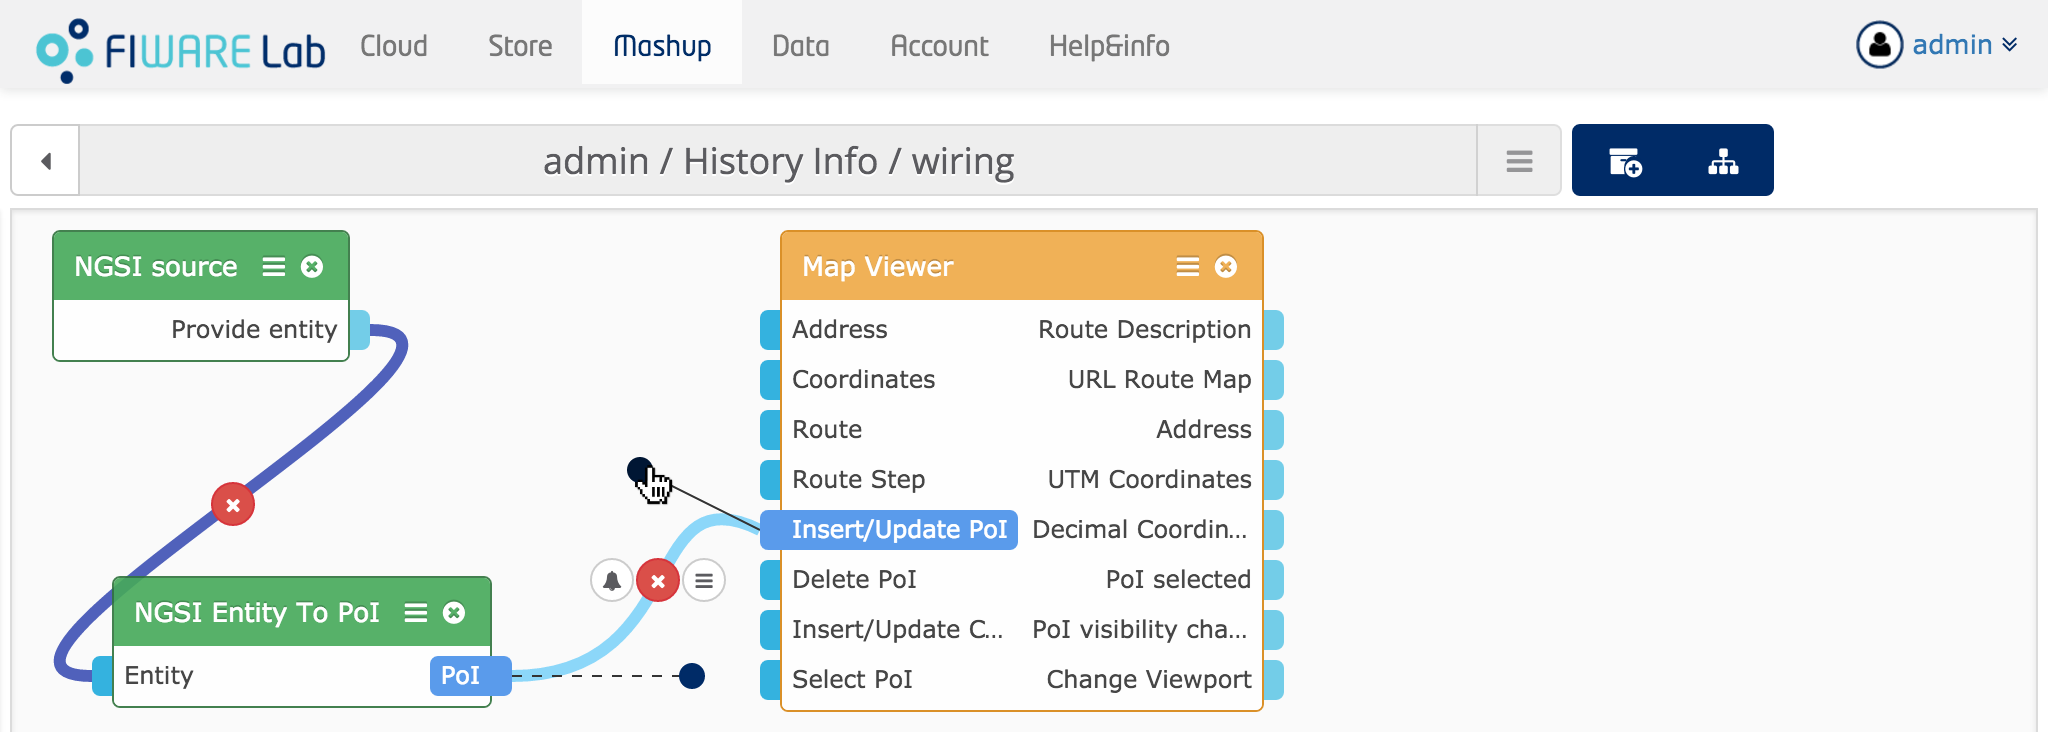The height and width of the screenshot is (732, 2048).
Task: Open the Store tab
Action: (520, 46)
